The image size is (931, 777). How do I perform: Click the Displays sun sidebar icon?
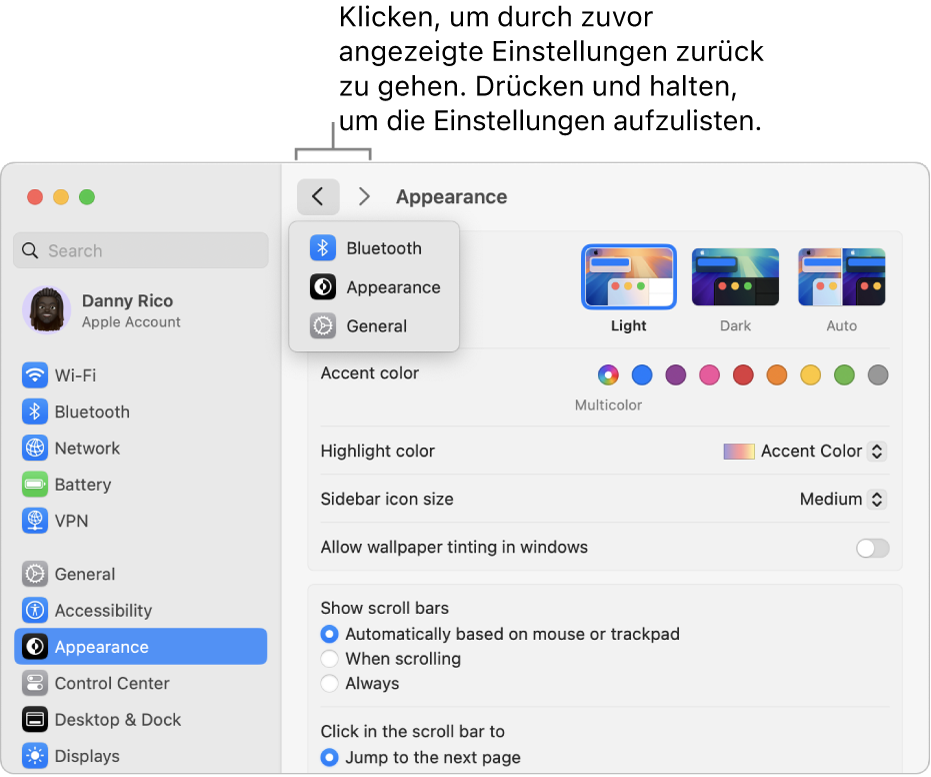(35, 756)
